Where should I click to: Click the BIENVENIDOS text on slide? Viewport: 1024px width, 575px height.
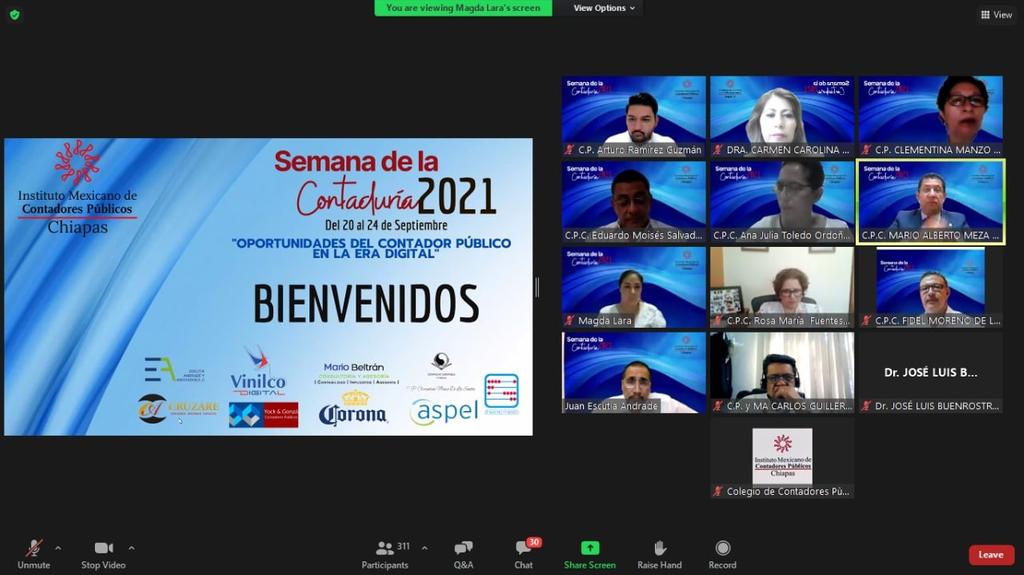click(366, 304)
